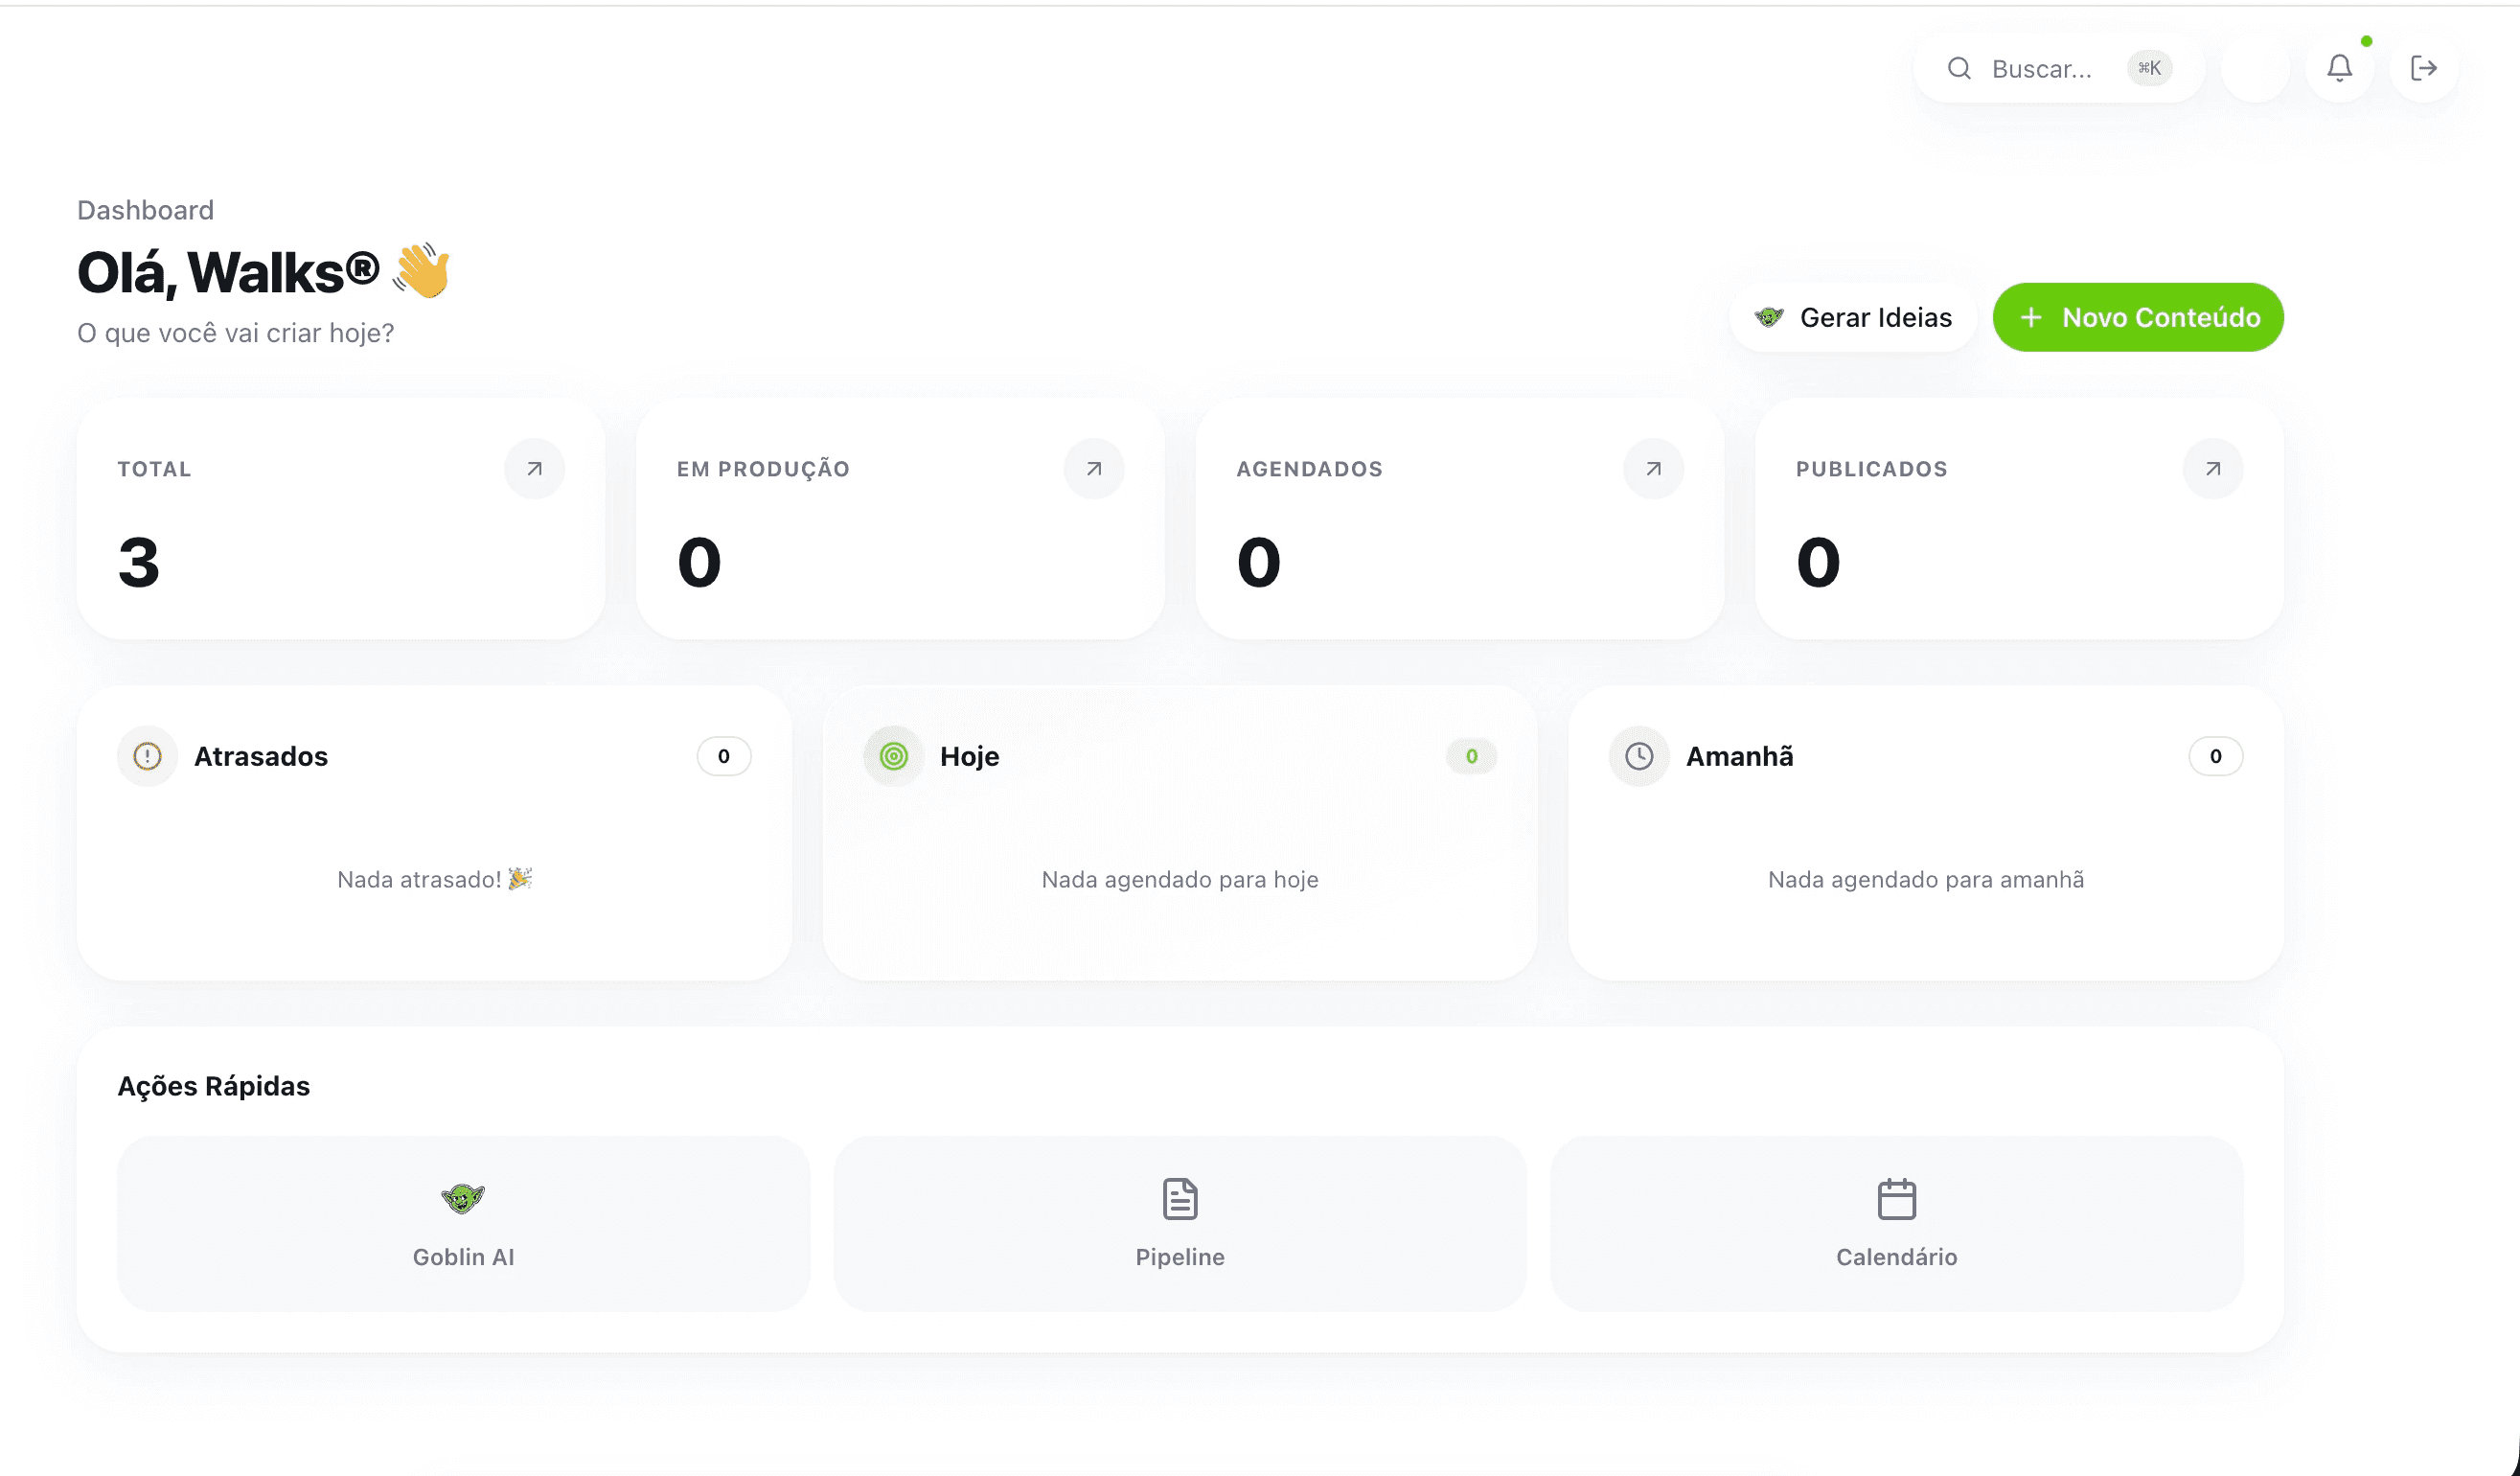Click the Atrasados warning clock icon
Viewport: 2520px width, 1476px height.
(147, 756)
